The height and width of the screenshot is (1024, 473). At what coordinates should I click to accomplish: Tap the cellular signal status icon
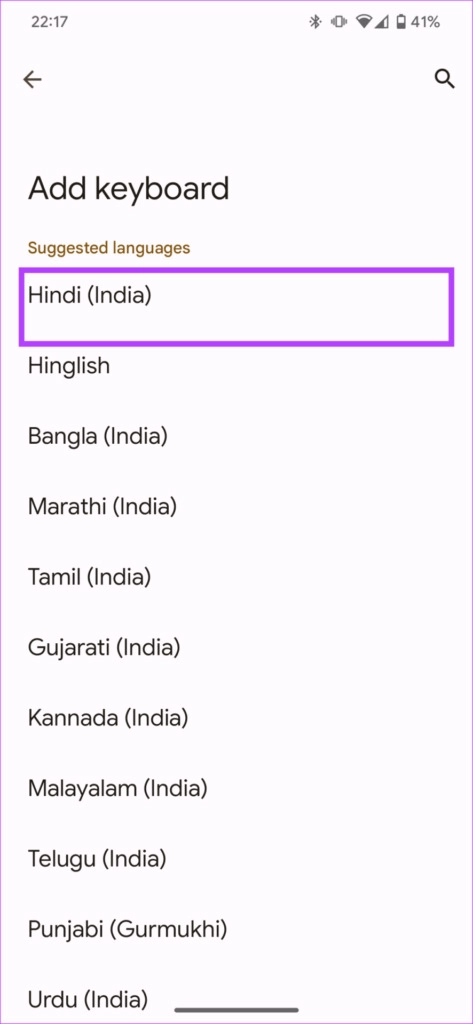click(382, 22)
